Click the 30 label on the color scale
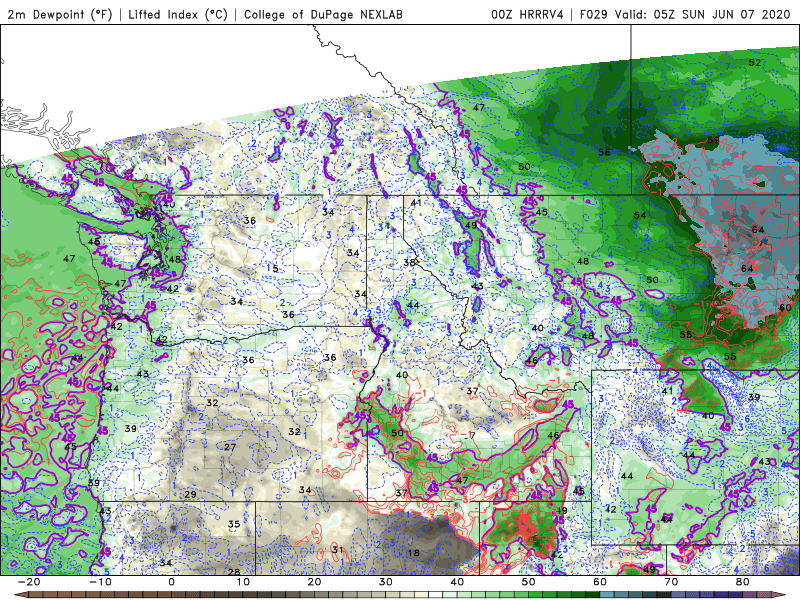 pyautogui.click(x=386, y=582)
